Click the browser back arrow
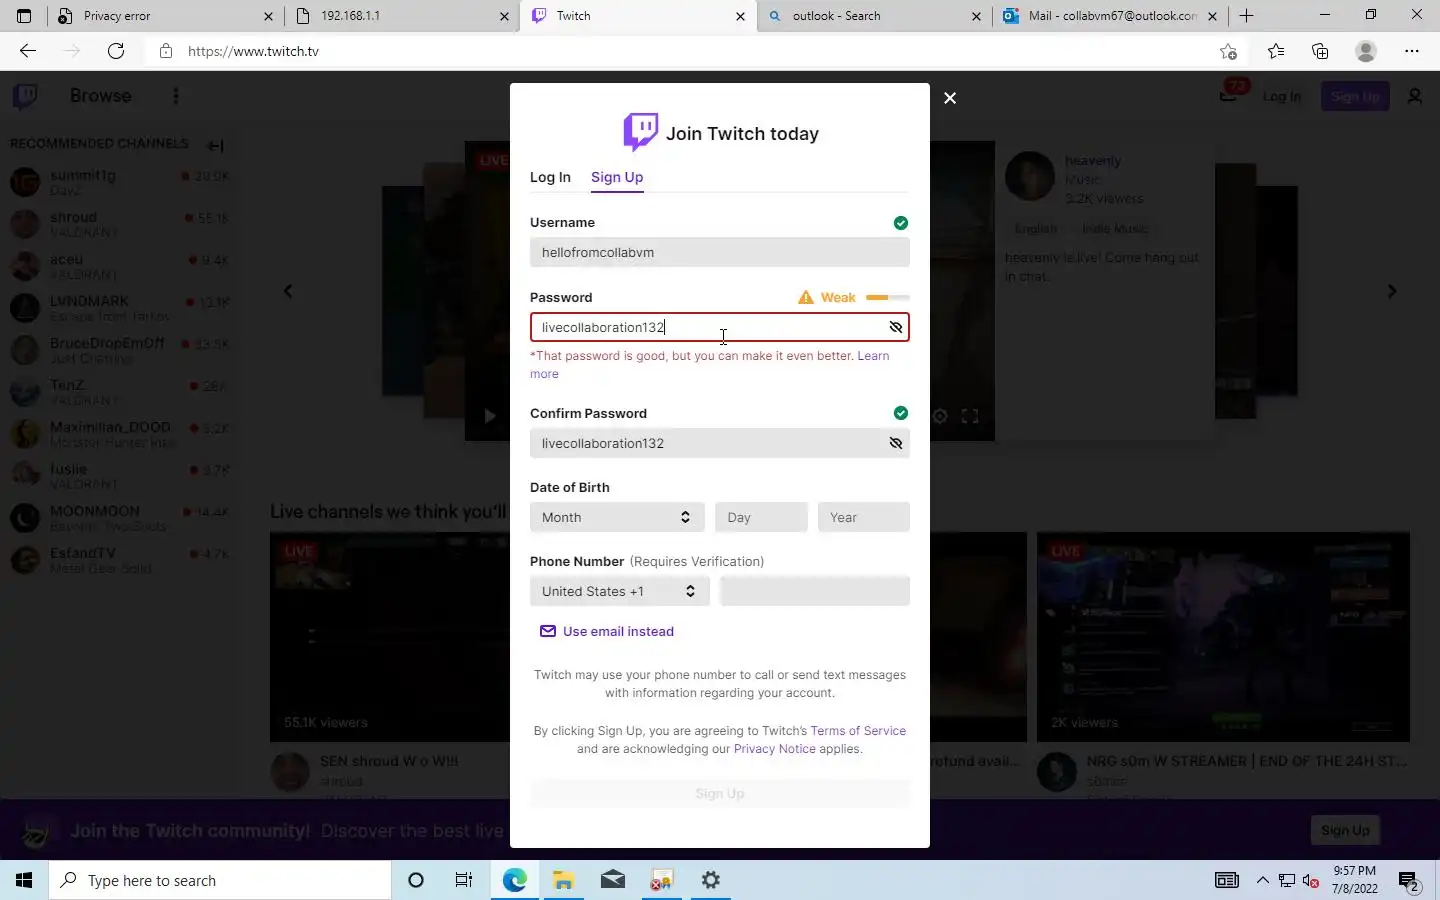1440x900 pixels. (x=28, y=51)
